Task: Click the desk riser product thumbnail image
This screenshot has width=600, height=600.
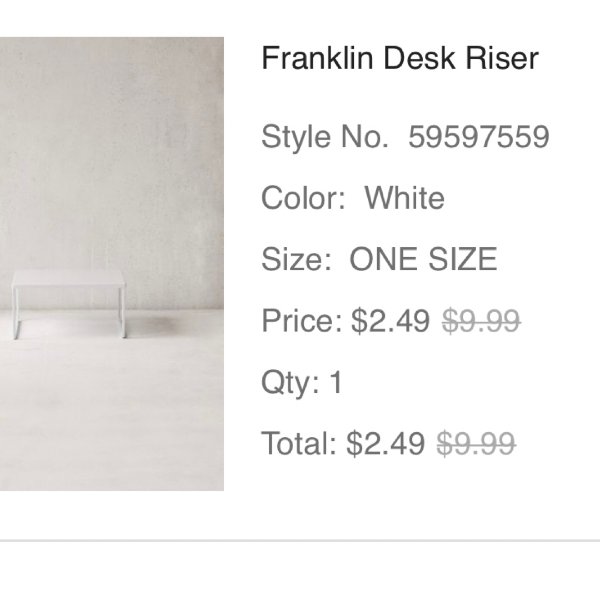Action: 112,264
